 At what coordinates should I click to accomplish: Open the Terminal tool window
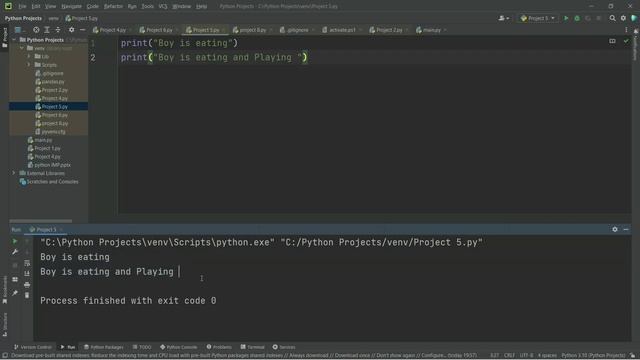tap(252, 347)
